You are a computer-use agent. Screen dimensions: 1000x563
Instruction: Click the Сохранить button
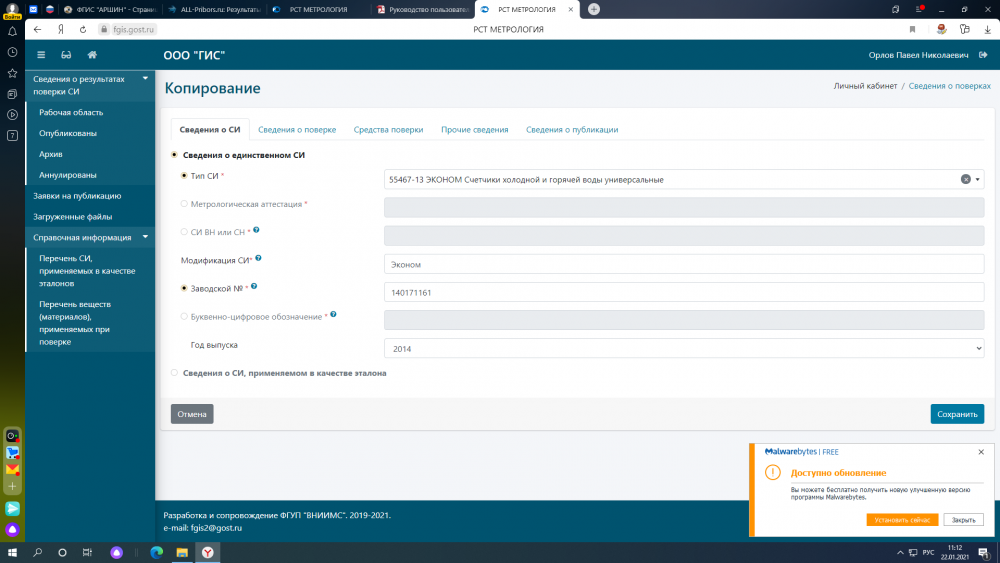956,414
